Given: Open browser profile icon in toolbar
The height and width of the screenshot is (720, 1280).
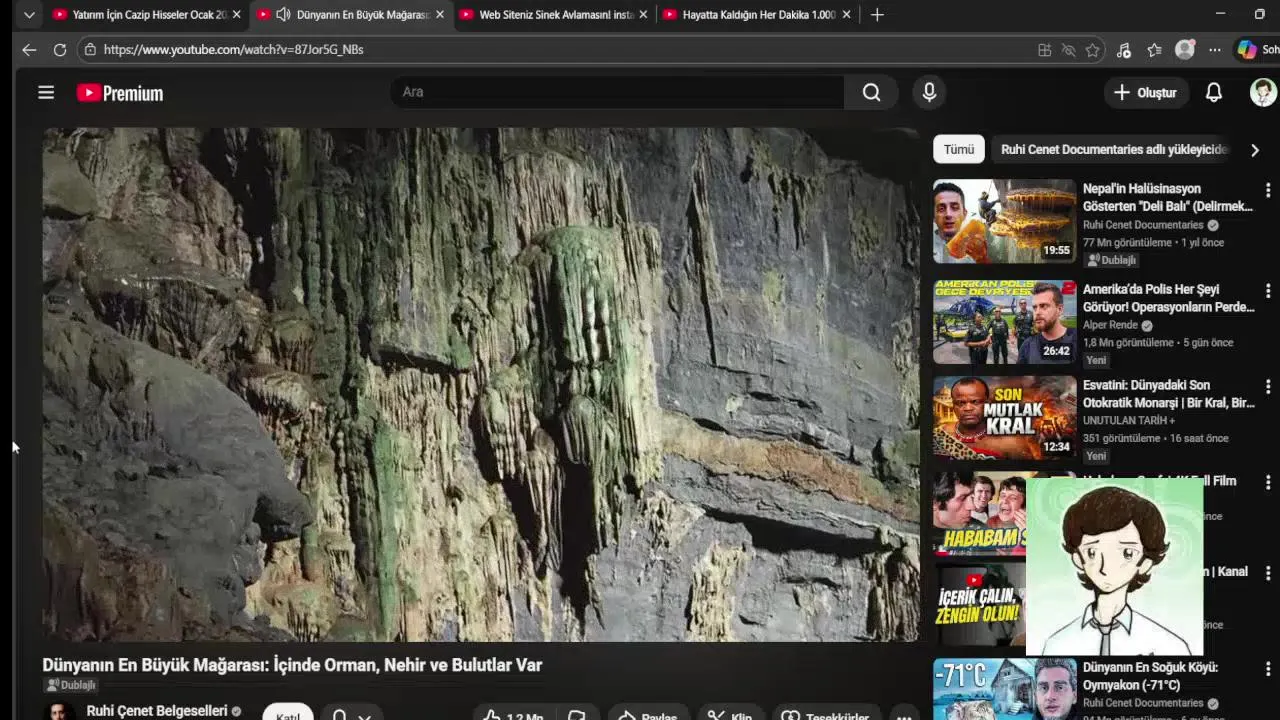Looking at the screenshot, I should pos(1185,49).
